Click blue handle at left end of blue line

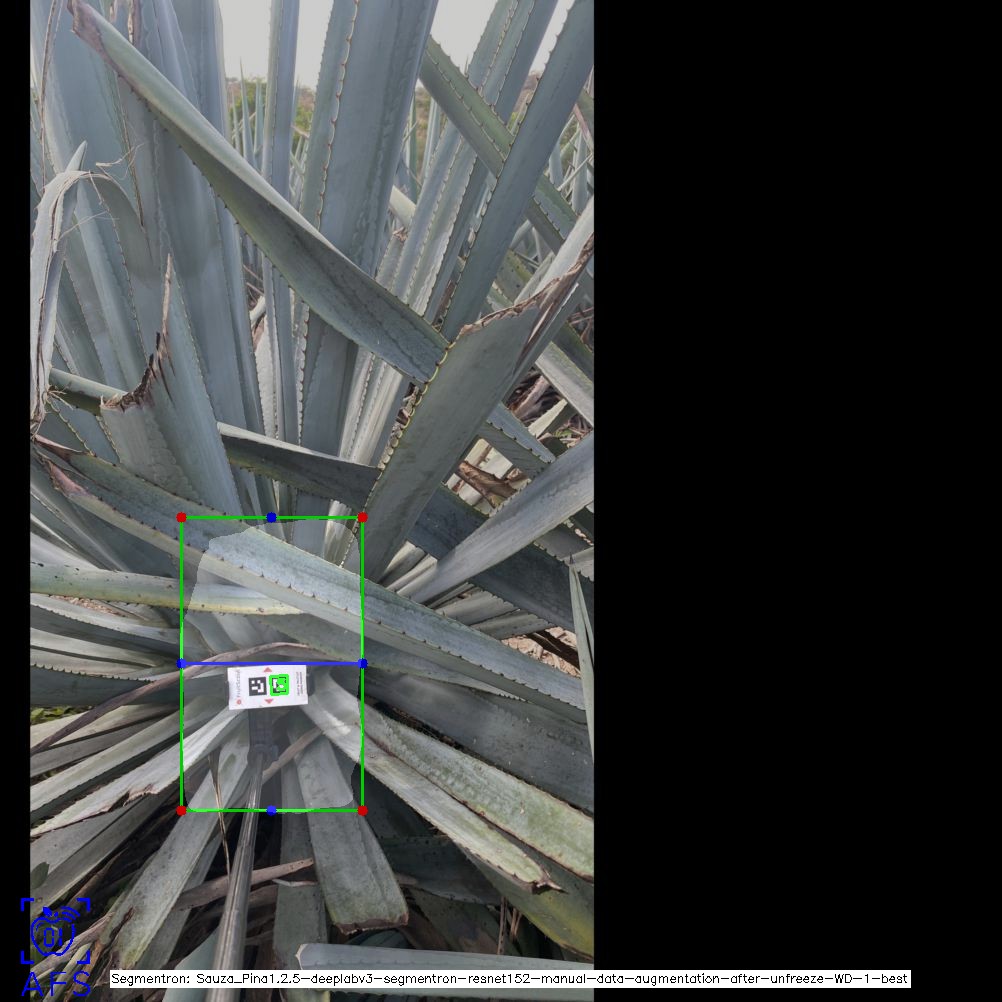point(181,664)
